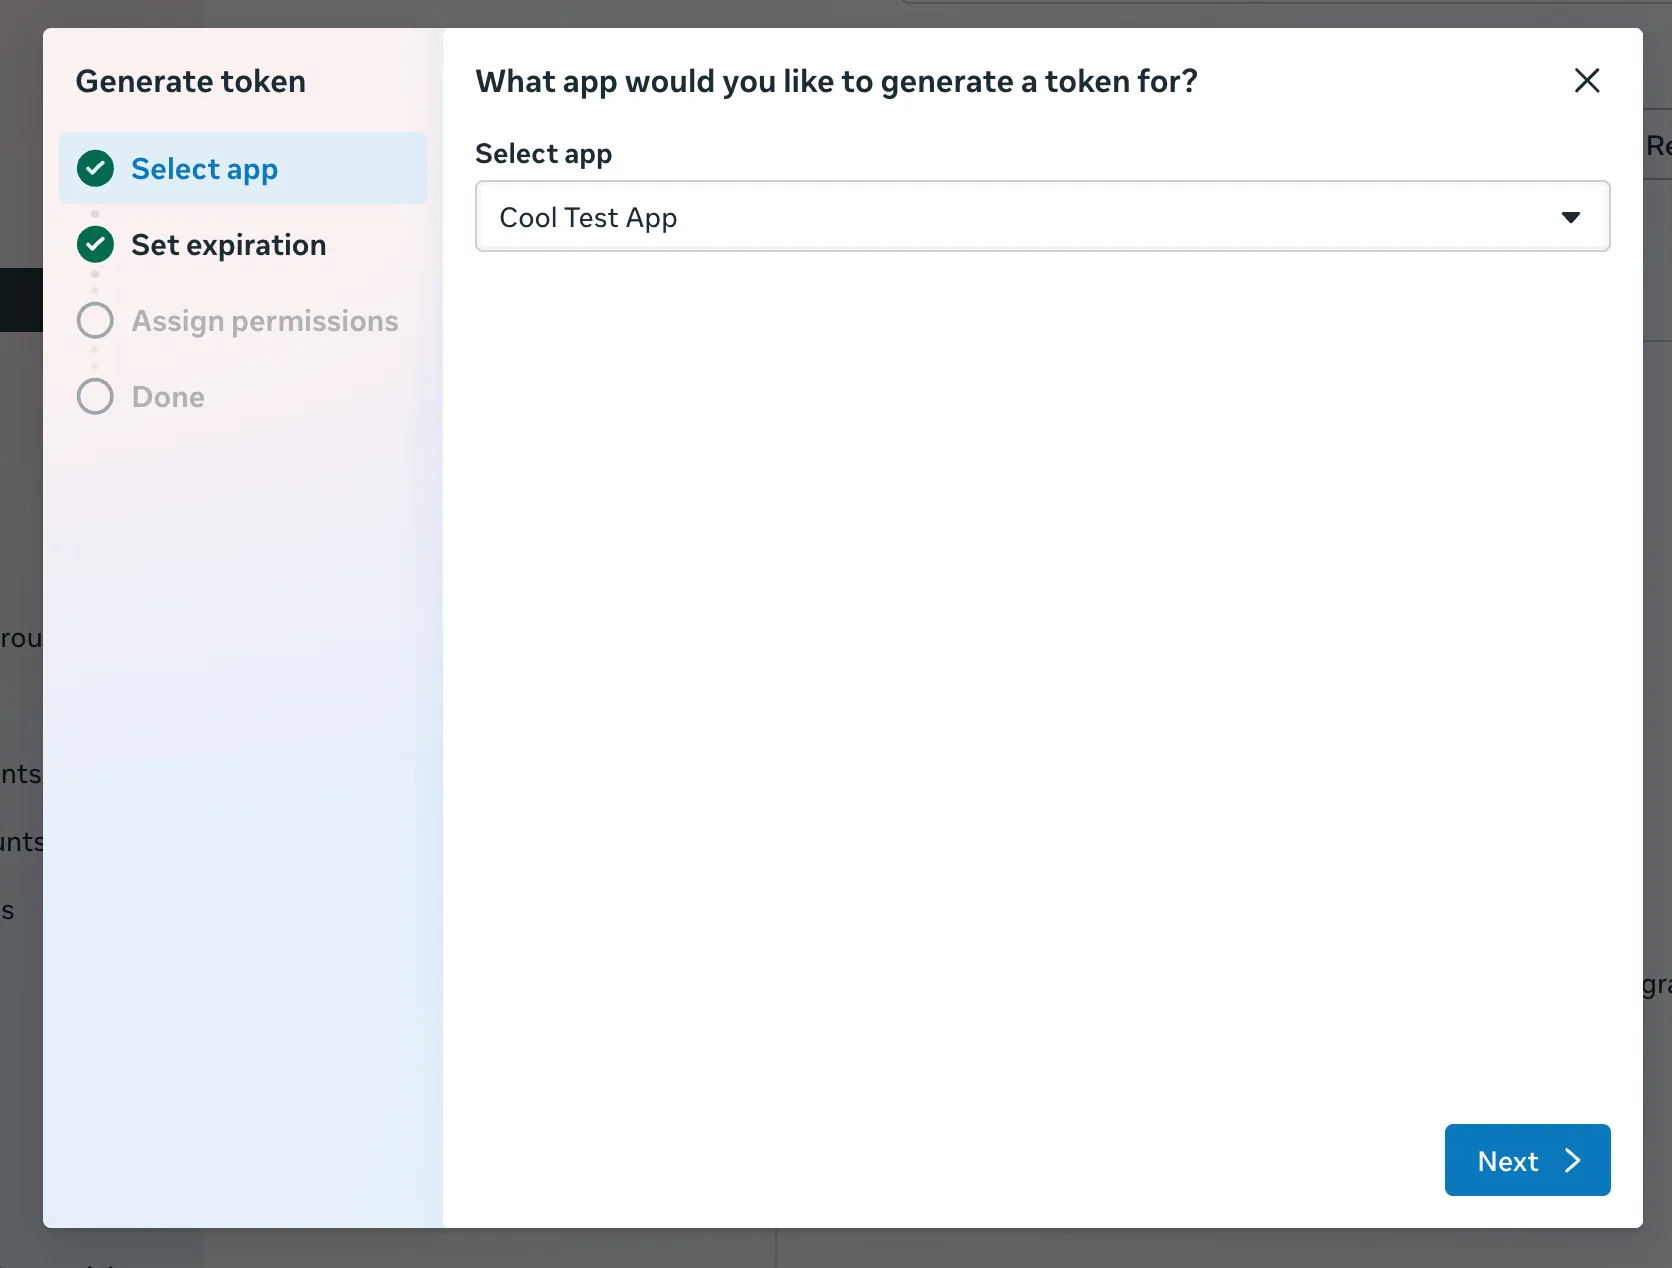Click the arrow chevron inside Next button

point(1573,1160)
